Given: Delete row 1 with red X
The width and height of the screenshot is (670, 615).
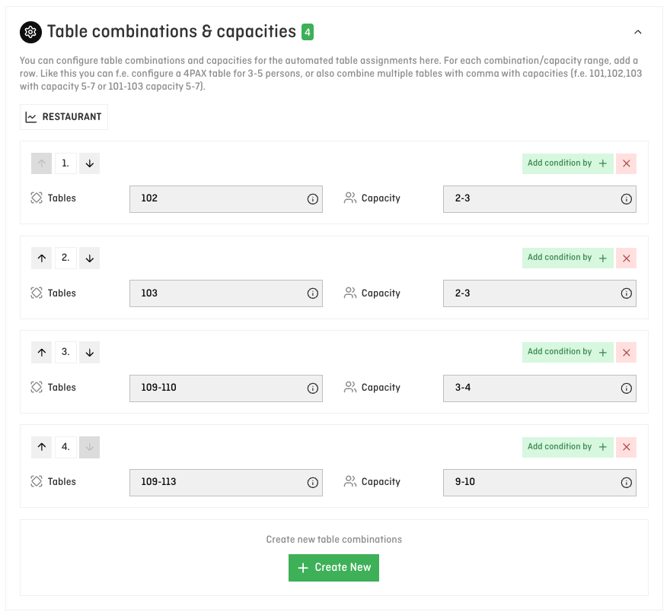Looking at the screenshot, I should [x=626, y=163].
